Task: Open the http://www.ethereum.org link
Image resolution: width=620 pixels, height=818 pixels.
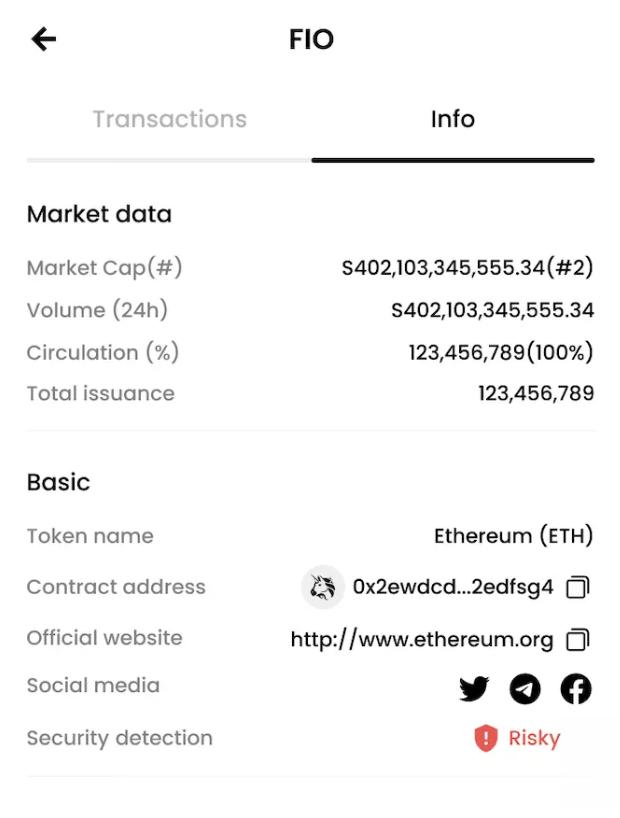Action: (x=422, y=639)
